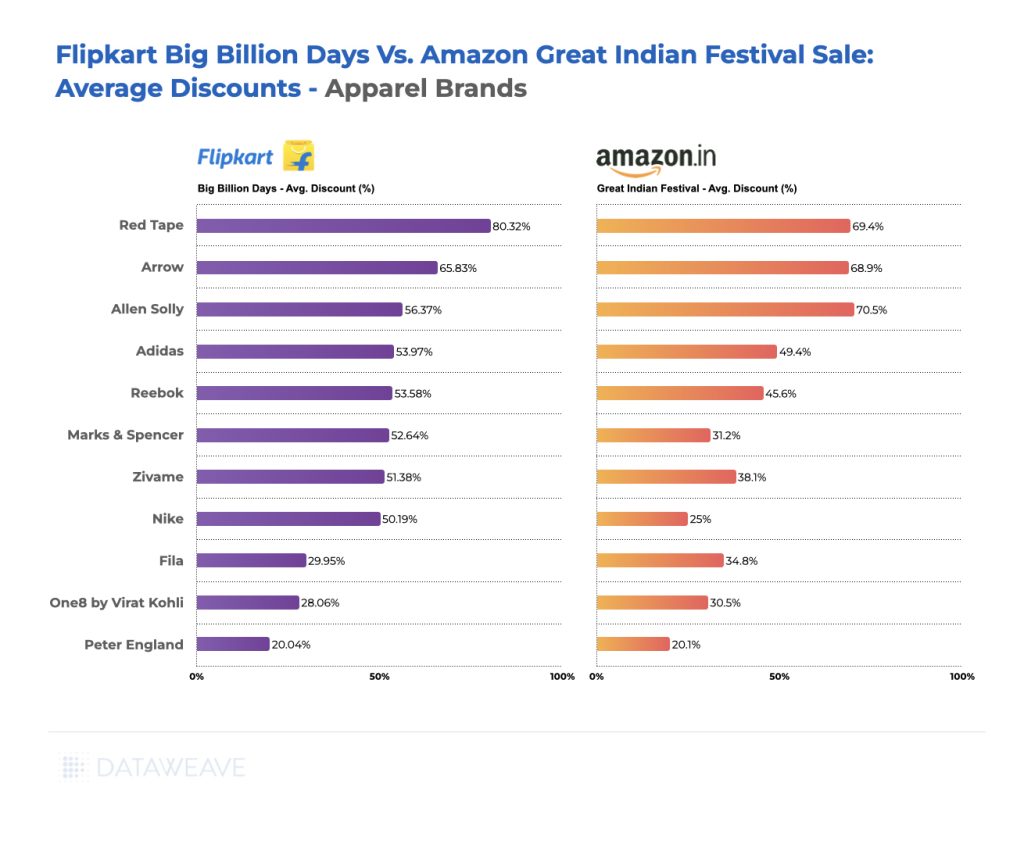Select the orange Allen Solly bar on Amazon
Viewport: 1024px width, 844px height.
(x=725, y=310)
